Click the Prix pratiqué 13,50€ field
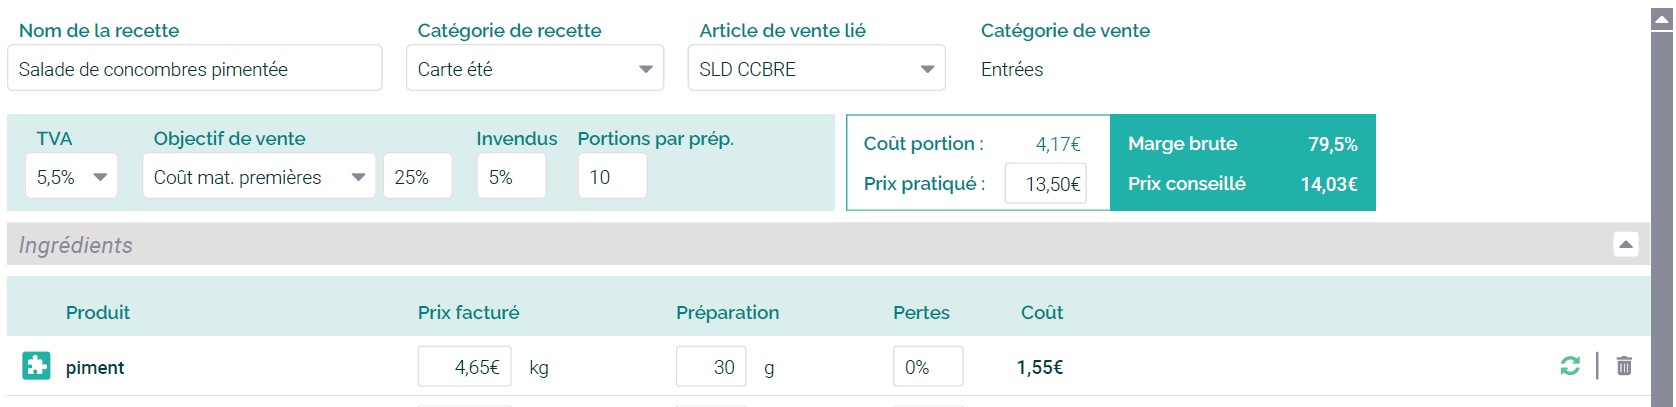The image size is (1676, 407). [1045, 184]
